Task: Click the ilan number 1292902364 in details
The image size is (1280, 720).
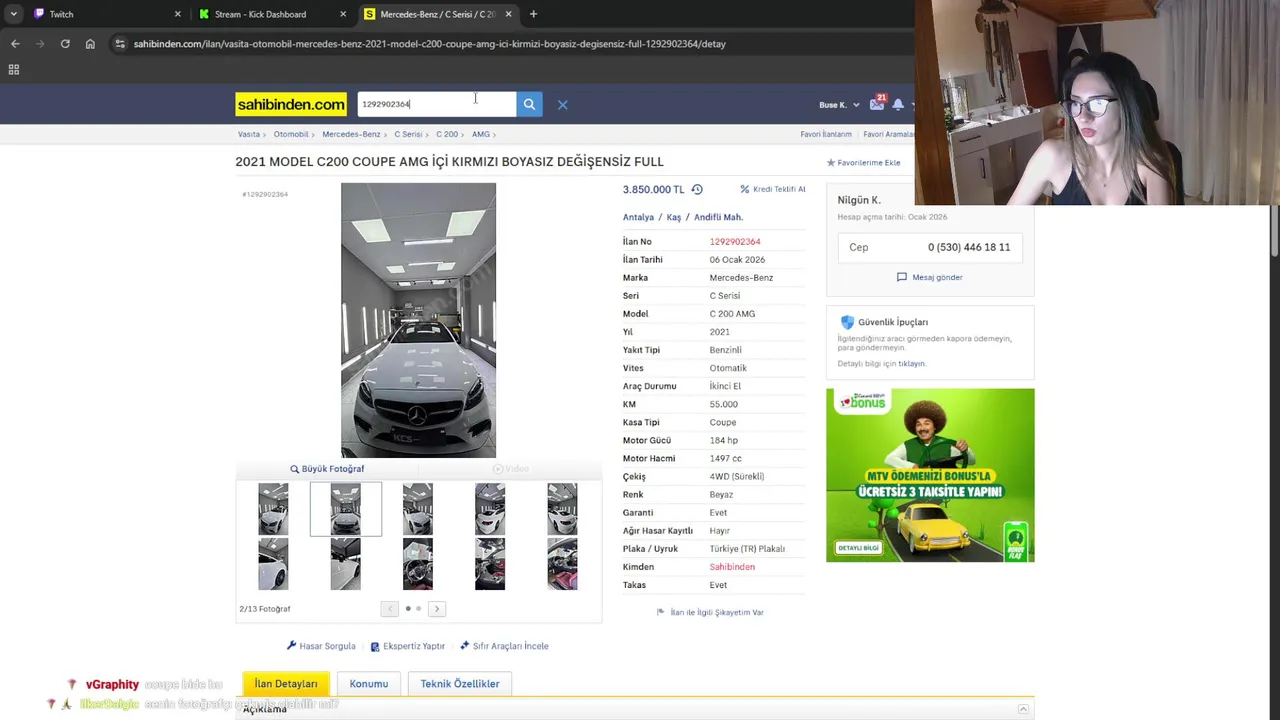Action: [735, 242]
